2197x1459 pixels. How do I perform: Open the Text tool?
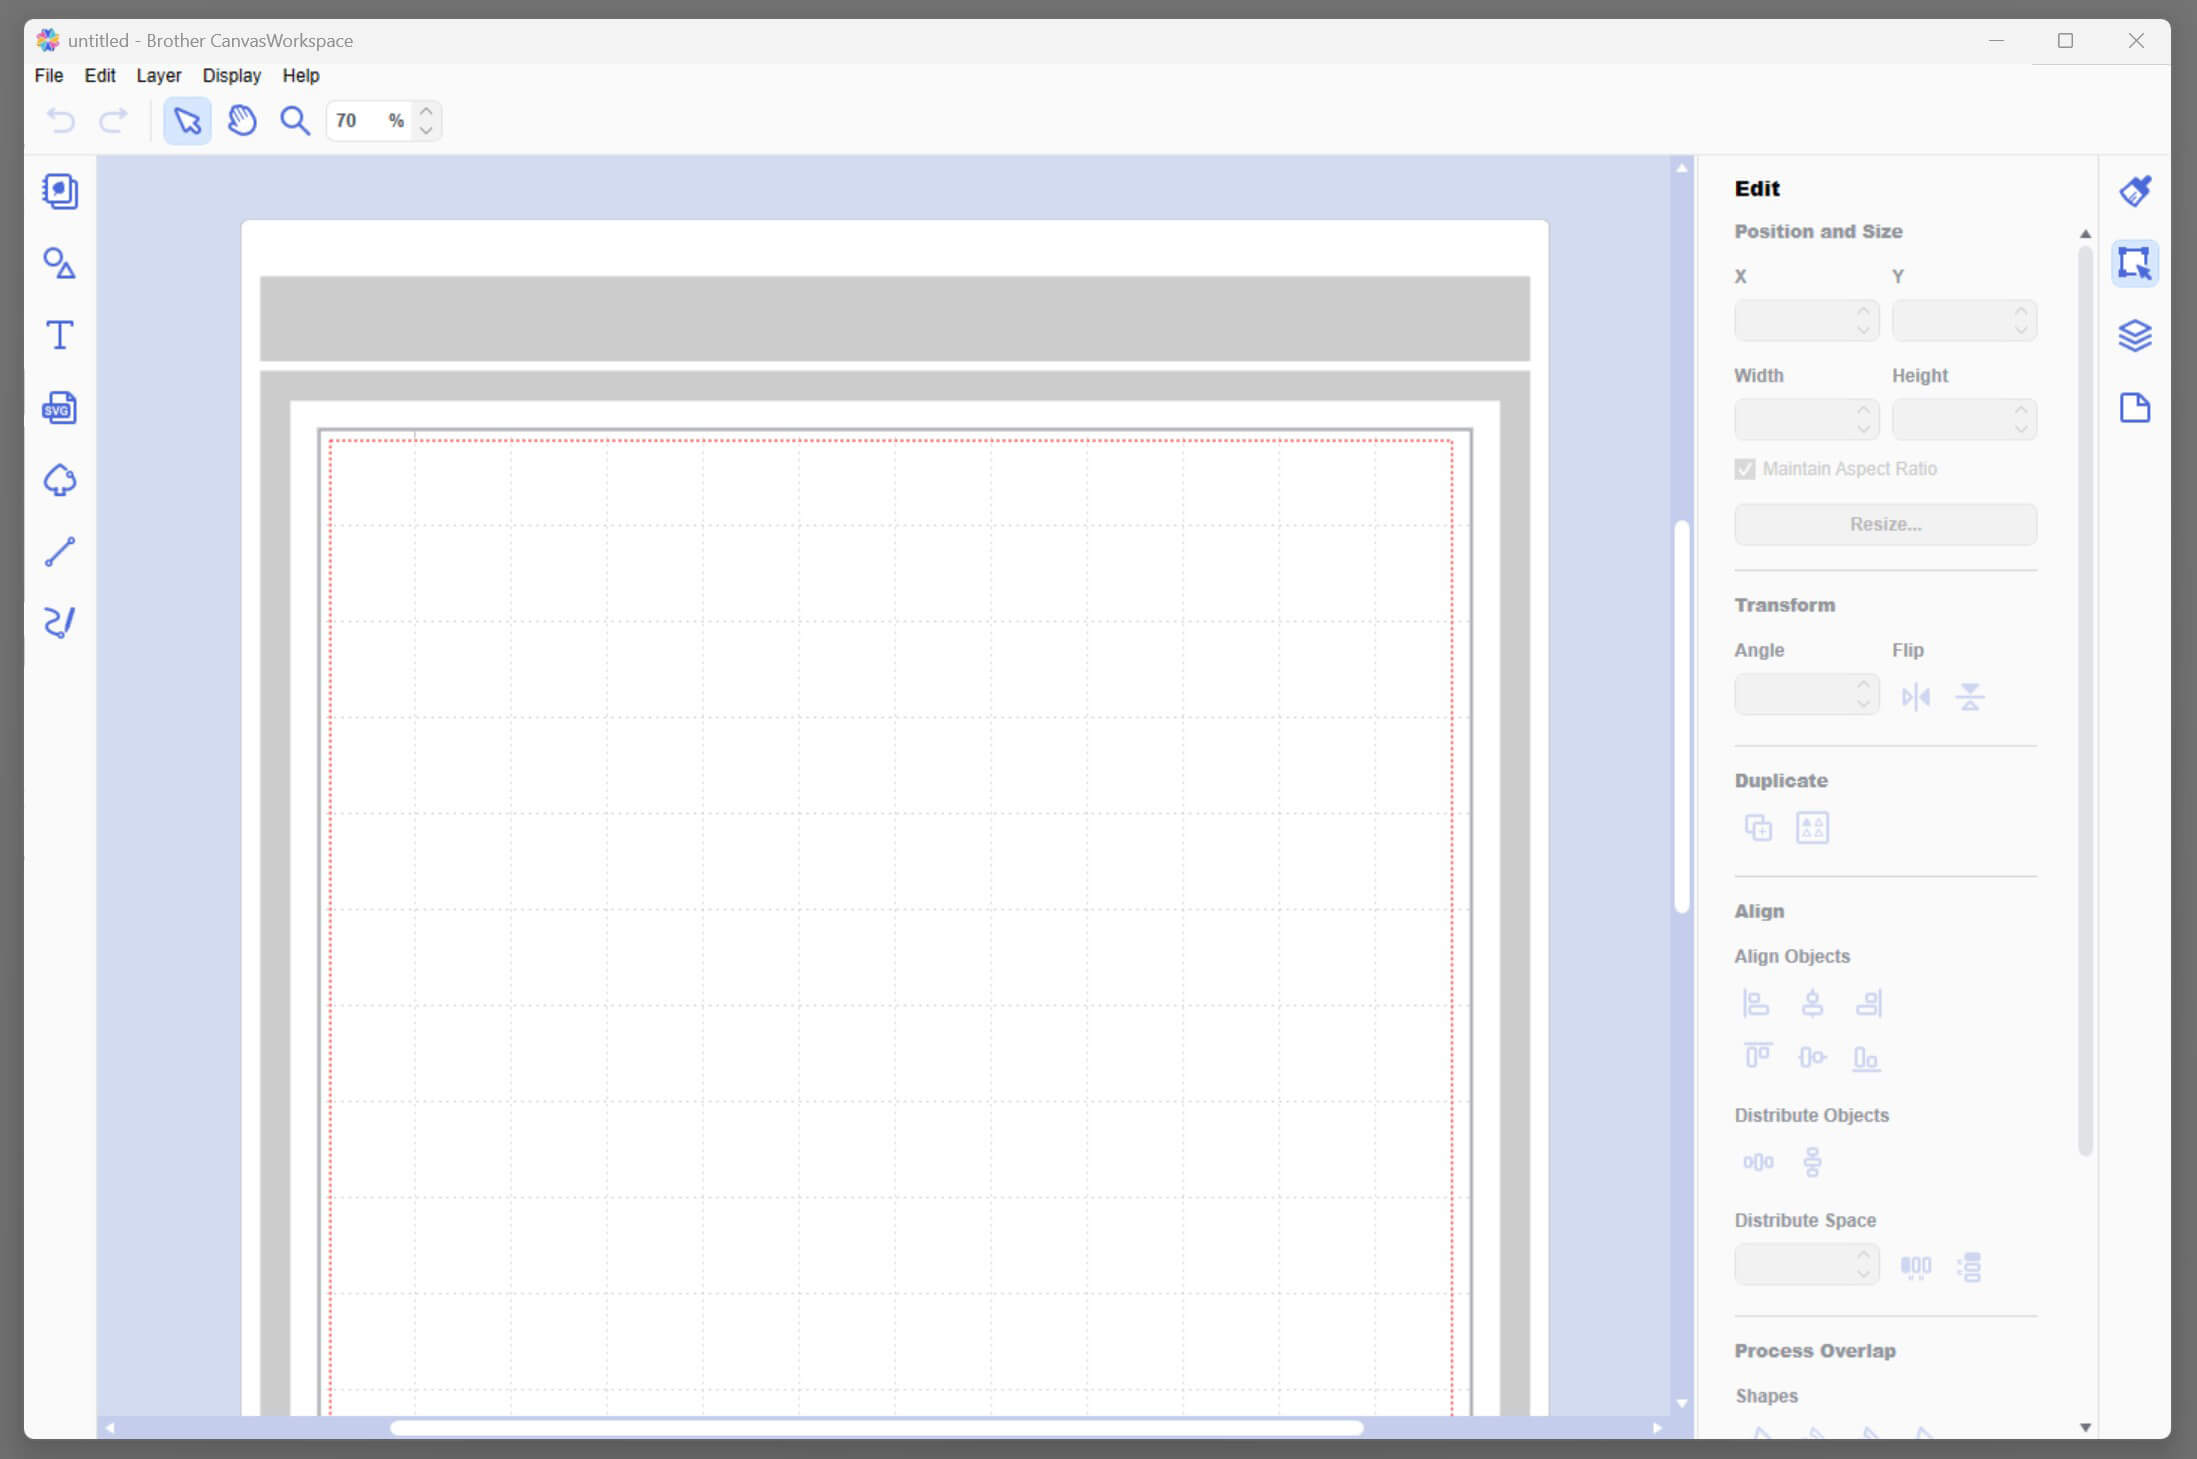pos(59,335)
